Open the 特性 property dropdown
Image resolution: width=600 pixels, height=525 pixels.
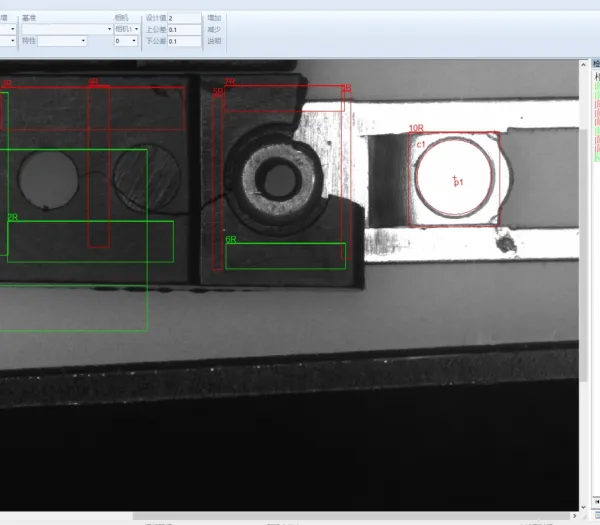tap(62, 41)
